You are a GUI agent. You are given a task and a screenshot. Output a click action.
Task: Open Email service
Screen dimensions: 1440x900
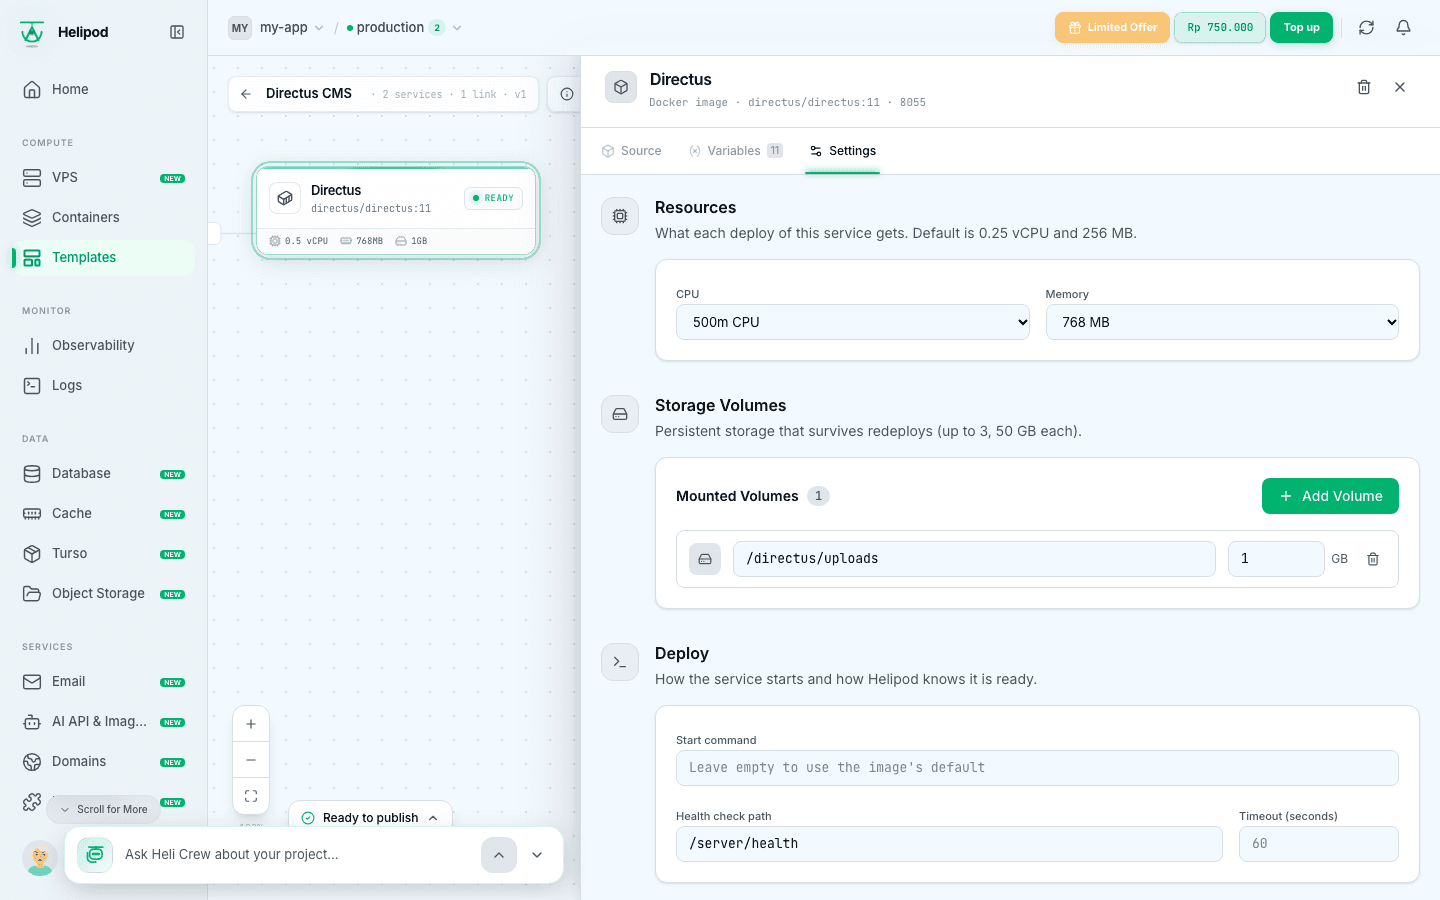(103, 681)
